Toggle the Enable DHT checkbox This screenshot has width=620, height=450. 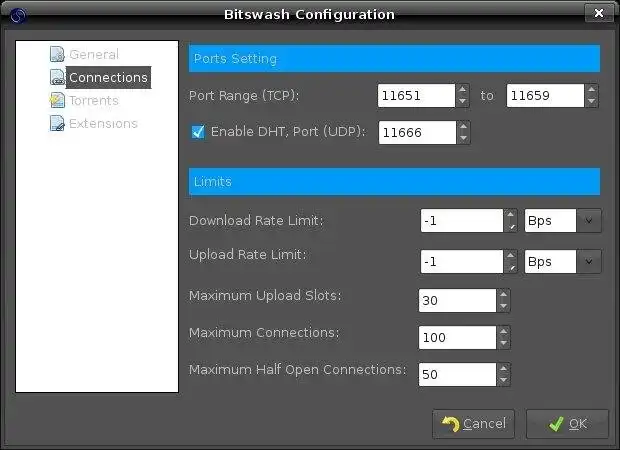198,132
